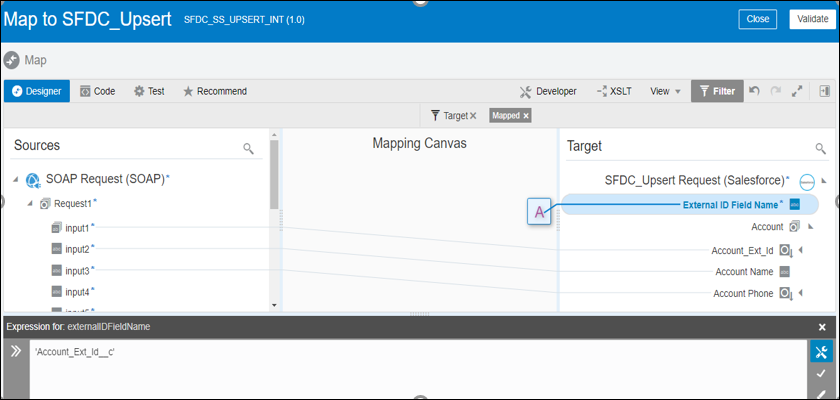Select input3 in Sources tree
The width and height of the screenshot is (840, 400).
(77, 271)
